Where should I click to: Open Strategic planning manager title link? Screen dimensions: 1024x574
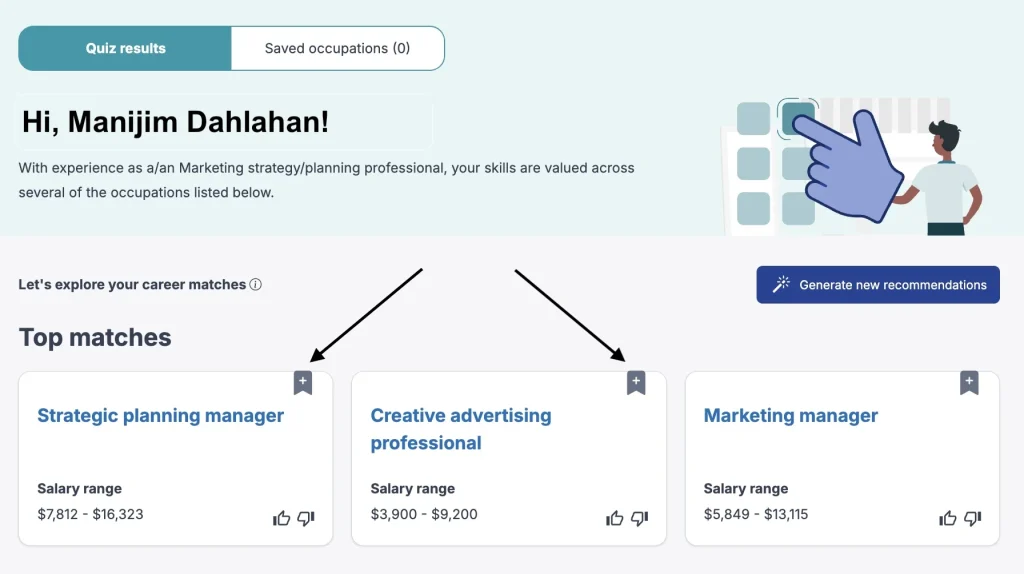pyautogui.click(x=160, y=416)
